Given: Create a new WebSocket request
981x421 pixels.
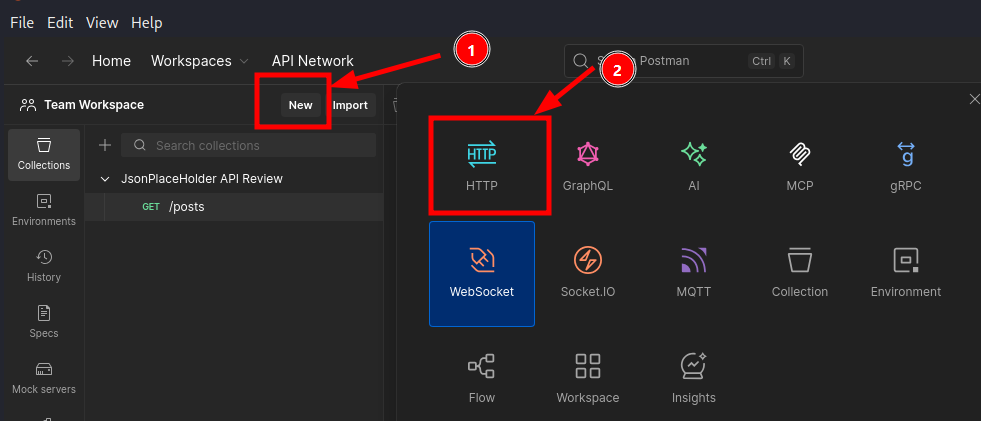Looking at the screenshot, I should (482, 274).
